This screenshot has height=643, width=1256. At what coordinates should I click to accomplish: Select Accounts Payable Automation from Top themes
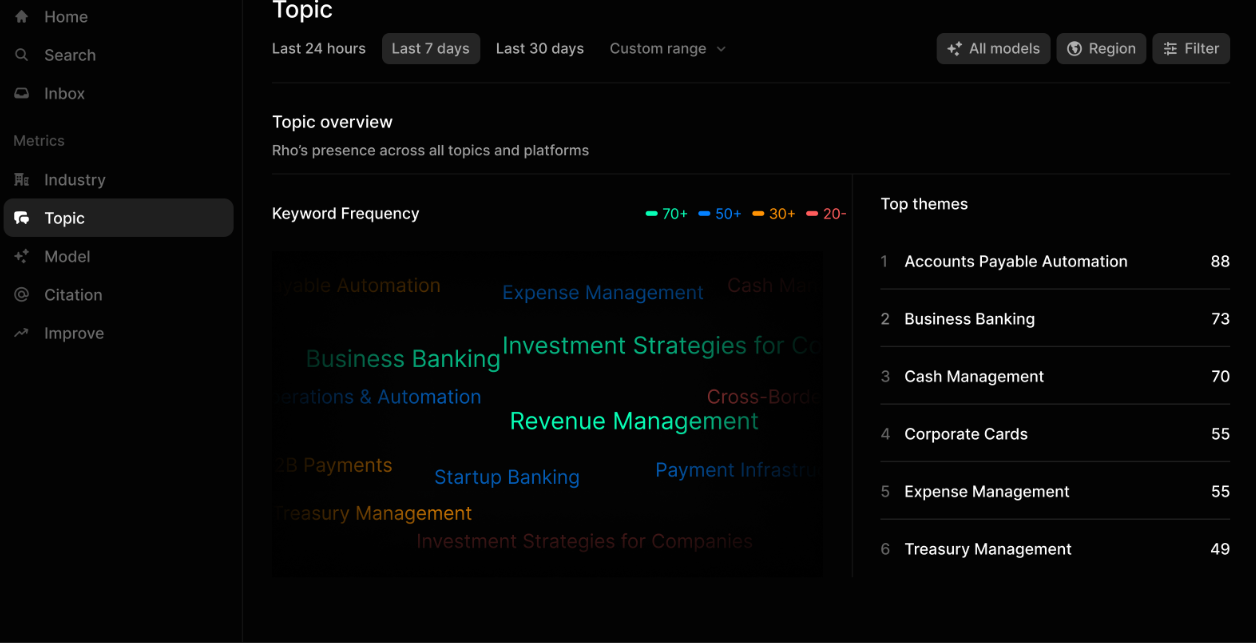tap(1016, 261)
